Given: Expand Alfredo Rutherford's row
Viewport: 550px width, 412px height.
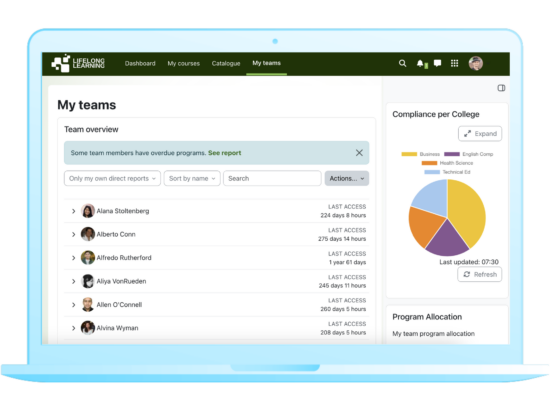Looking at the screenshot, I should 73,258.
